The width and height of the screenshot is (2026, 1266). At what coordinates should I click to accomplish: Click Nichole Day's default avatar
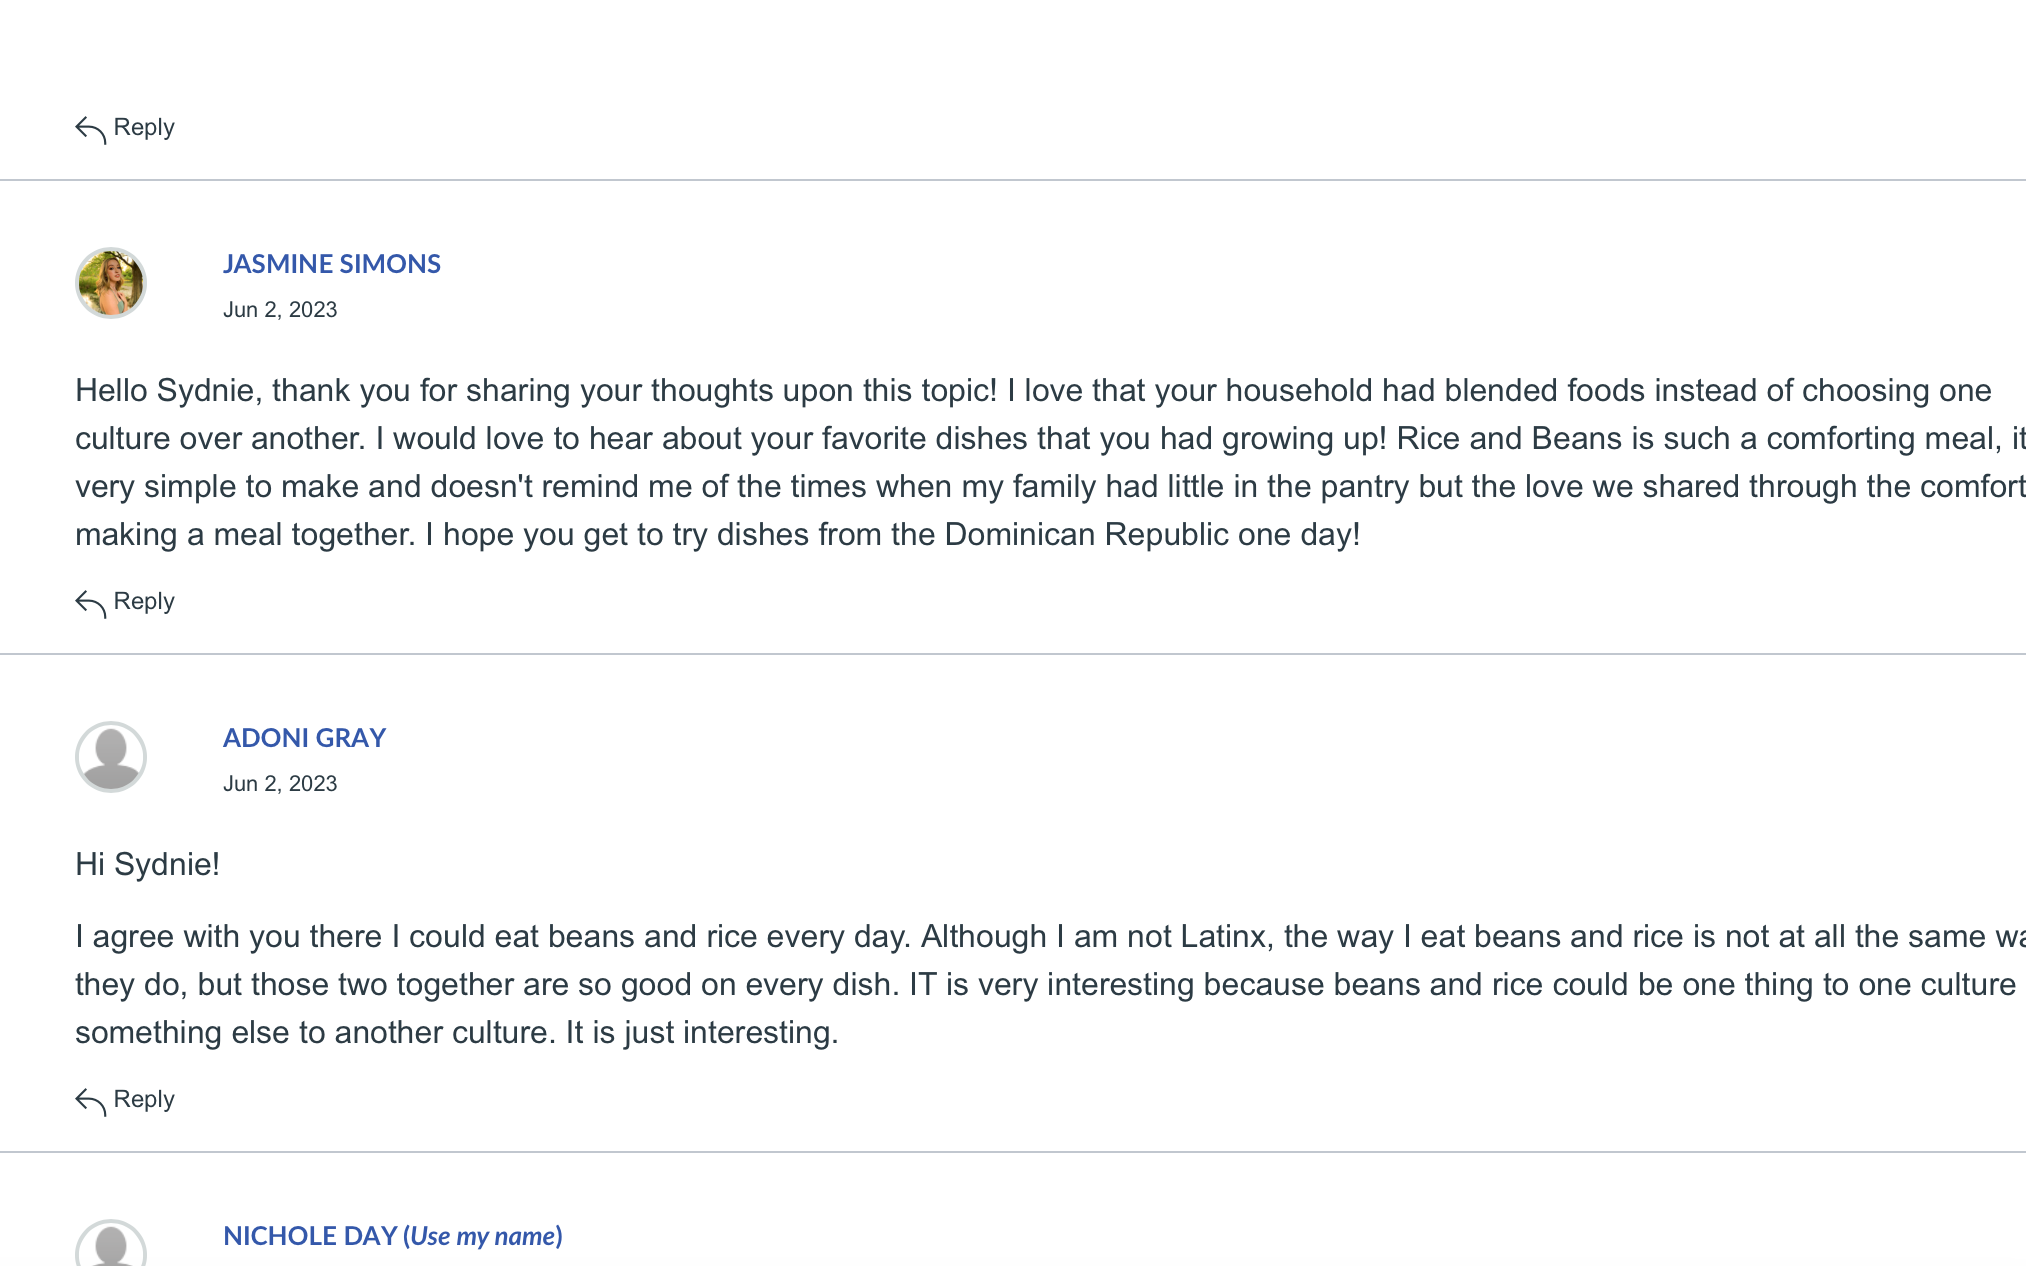(x=111, y=1243)
